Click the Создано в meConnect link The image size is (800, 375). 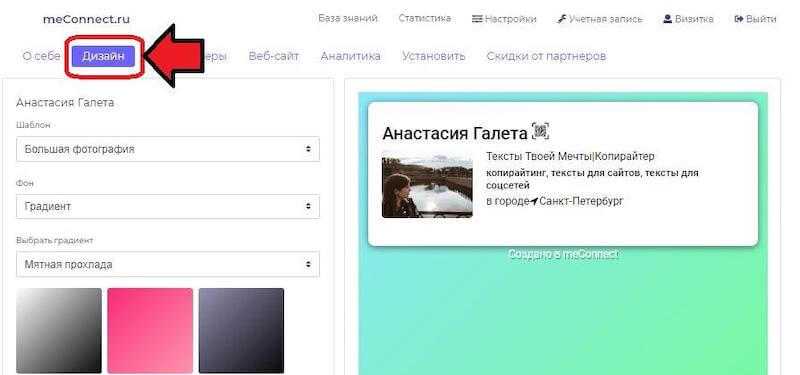pos(563,254)
